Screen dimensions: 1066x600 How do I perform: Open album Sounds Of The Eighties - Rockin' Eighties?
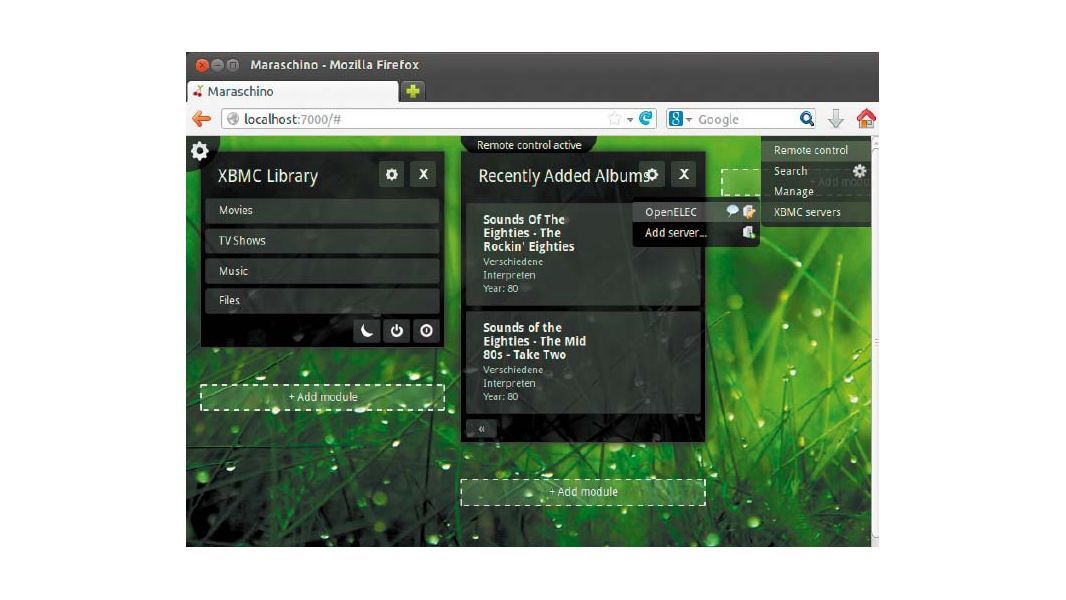583,253
